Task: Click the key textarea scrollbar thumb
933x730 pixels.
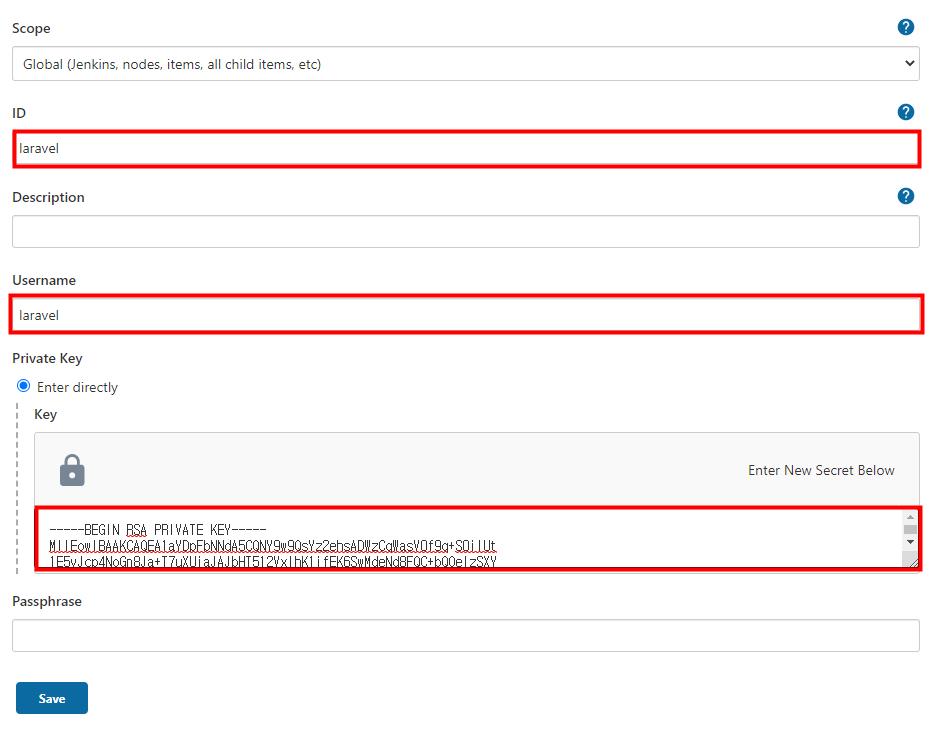Action: (910, 530)
